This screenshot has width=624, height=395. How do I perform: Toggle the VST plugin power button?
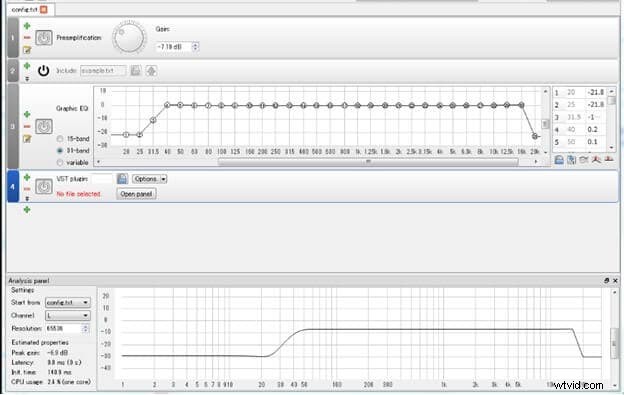44,186
